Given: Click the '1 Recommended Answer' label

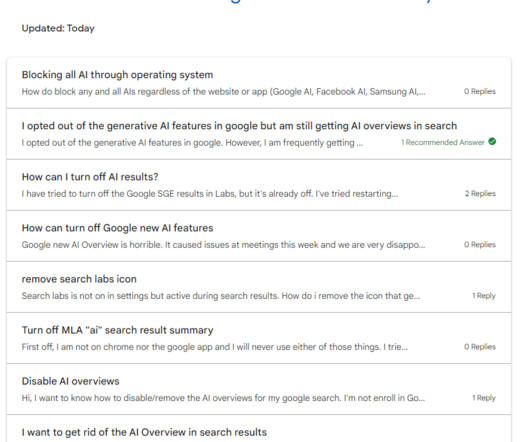Looking at the screenshot, I should pyautogui.click(x=443, y=142).
